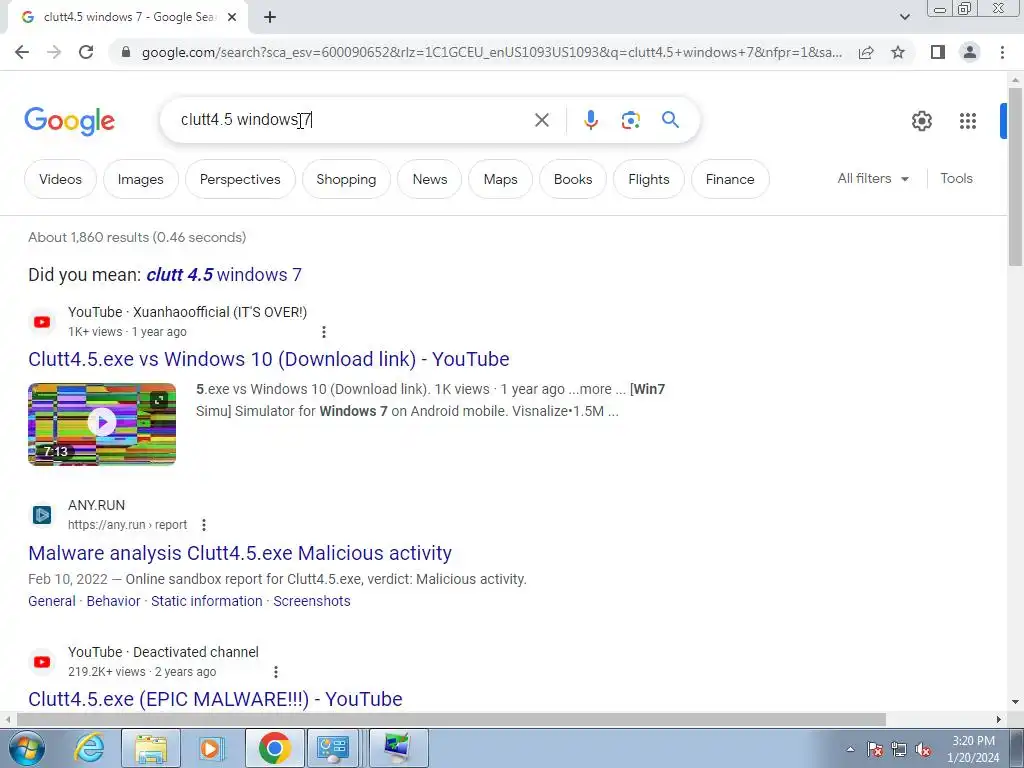The height and width of the screenshot is (768, 1024).
Task: Filter results by Maps
Action: tap(500, 179)
